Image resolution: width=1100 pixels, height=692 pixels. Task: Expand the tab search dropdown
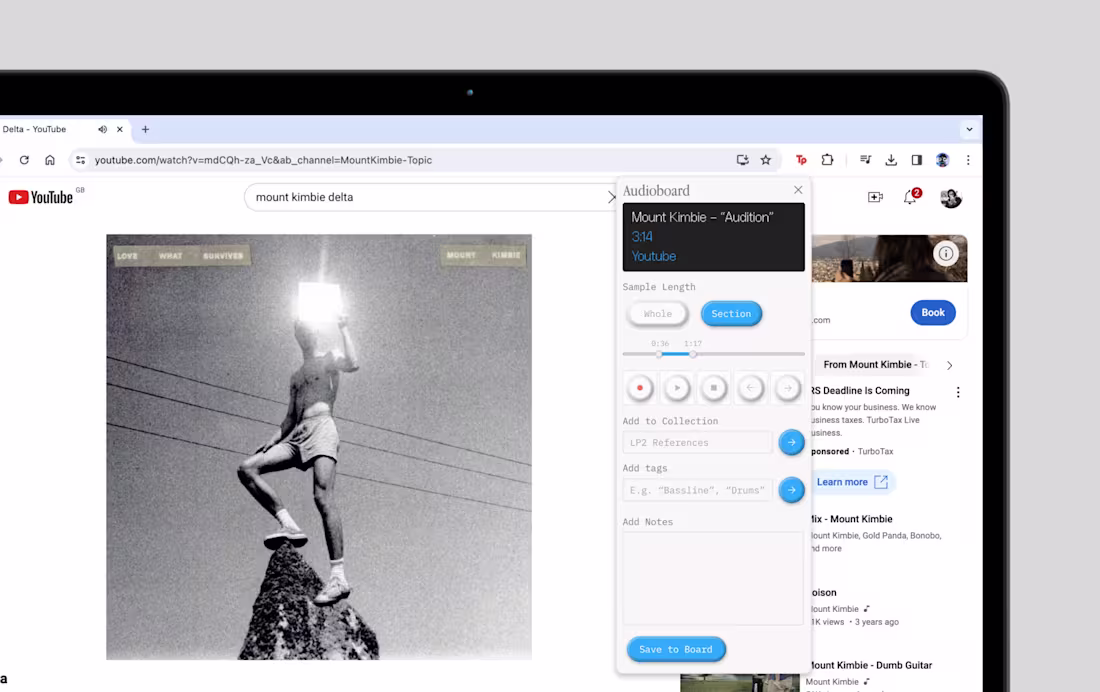point(969,129)
